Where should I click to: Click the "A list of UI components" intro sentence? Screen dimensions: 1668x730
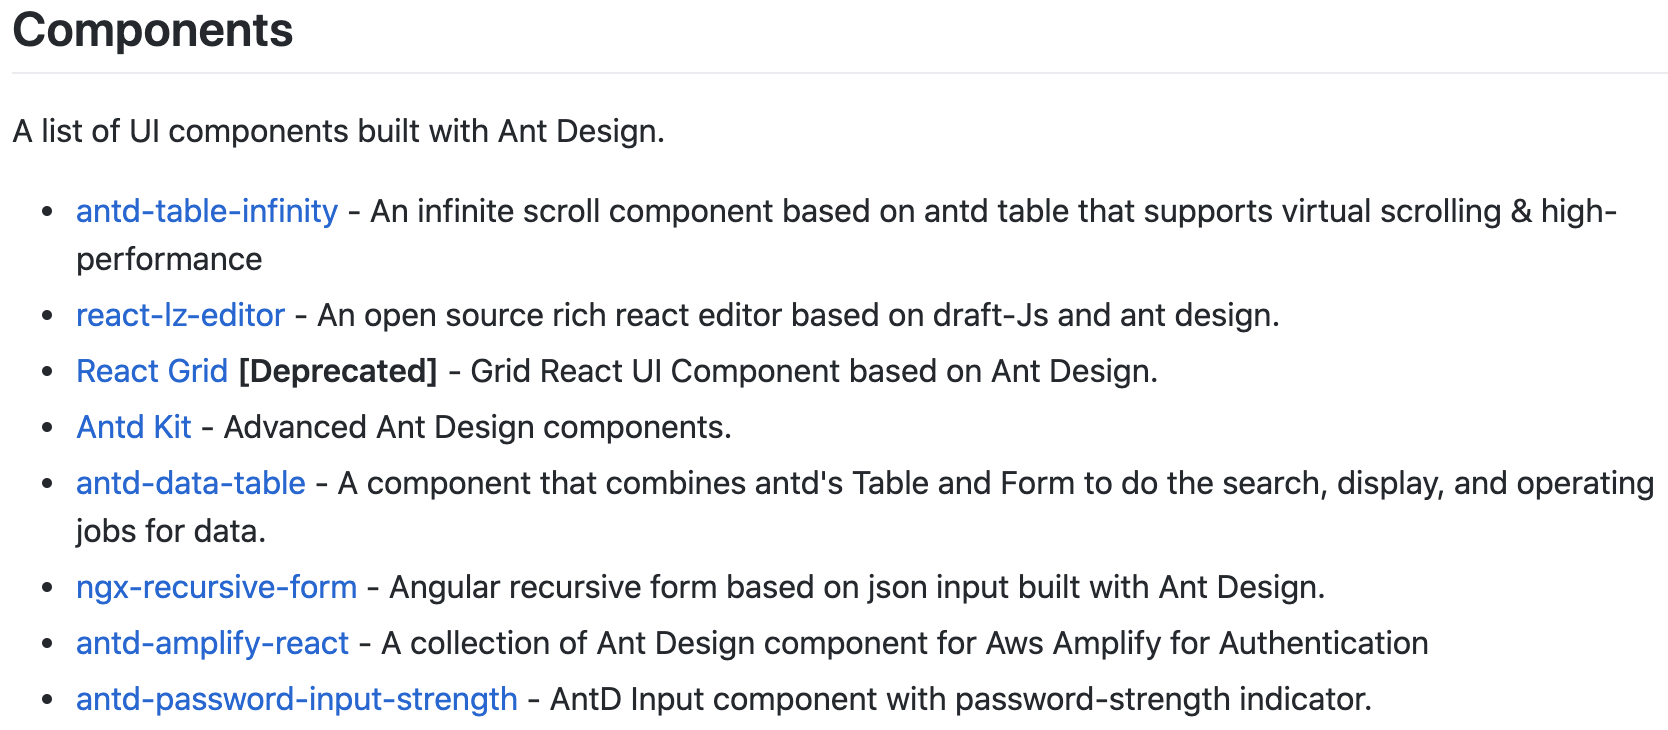338,131
